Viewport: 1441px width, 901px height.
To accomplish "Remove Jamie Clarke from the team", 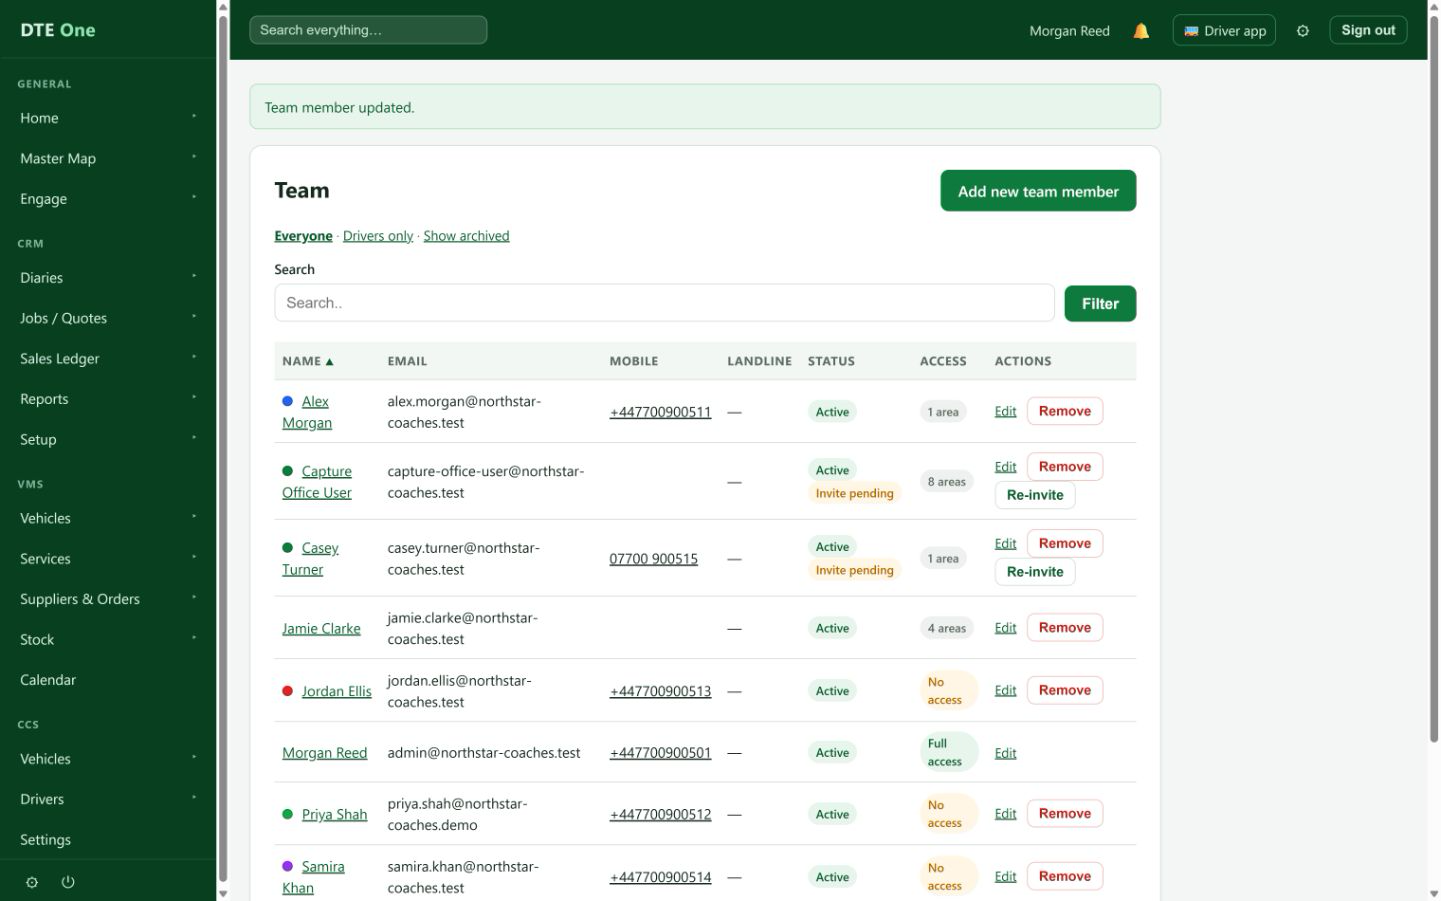I will coord(1065,628).
